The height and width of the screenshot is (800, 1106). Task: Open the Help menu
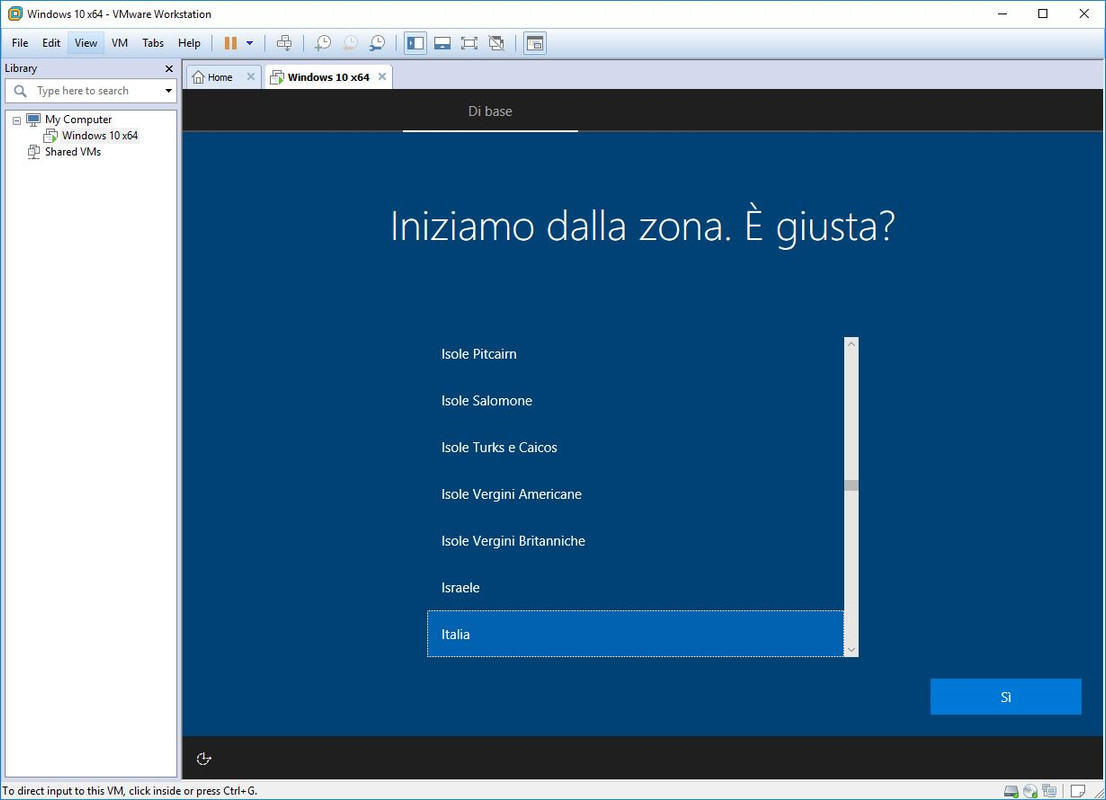click(189, 43)
